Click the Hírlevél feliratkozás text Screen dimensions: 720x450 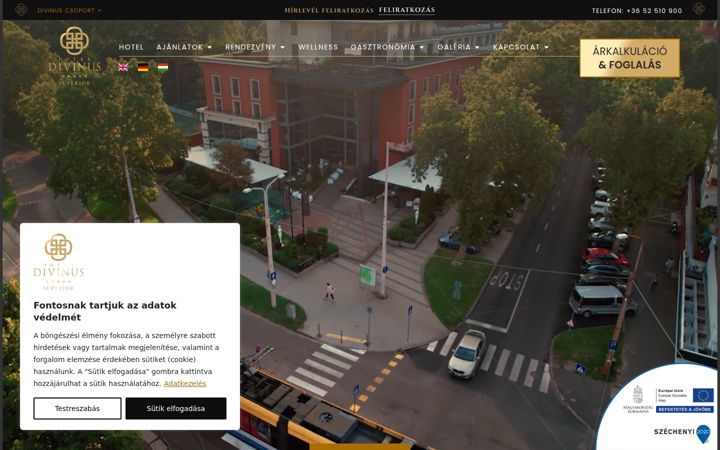[329, 10]
